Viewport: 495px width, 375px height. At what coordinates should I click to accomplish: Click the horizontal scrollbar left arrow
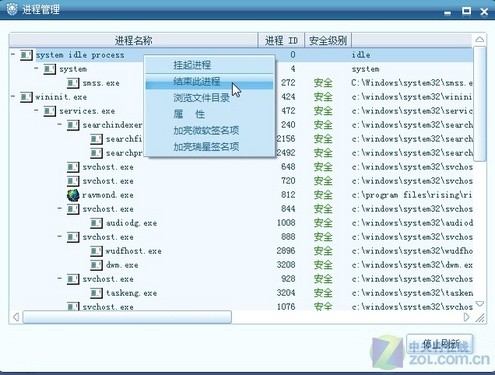(x=16, y=317)
